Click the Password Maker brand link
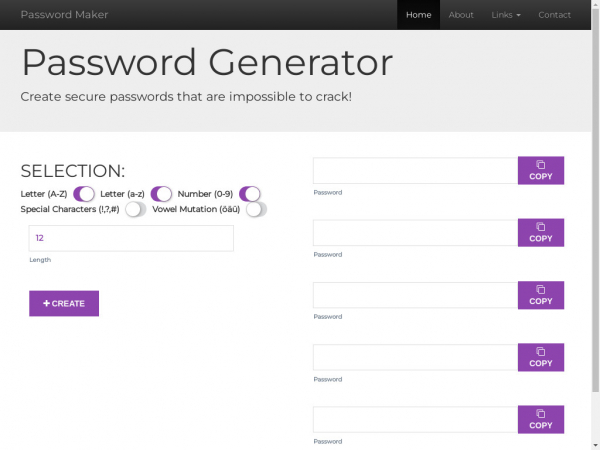Viewport: 600px width, 450px height. [64, 15]
